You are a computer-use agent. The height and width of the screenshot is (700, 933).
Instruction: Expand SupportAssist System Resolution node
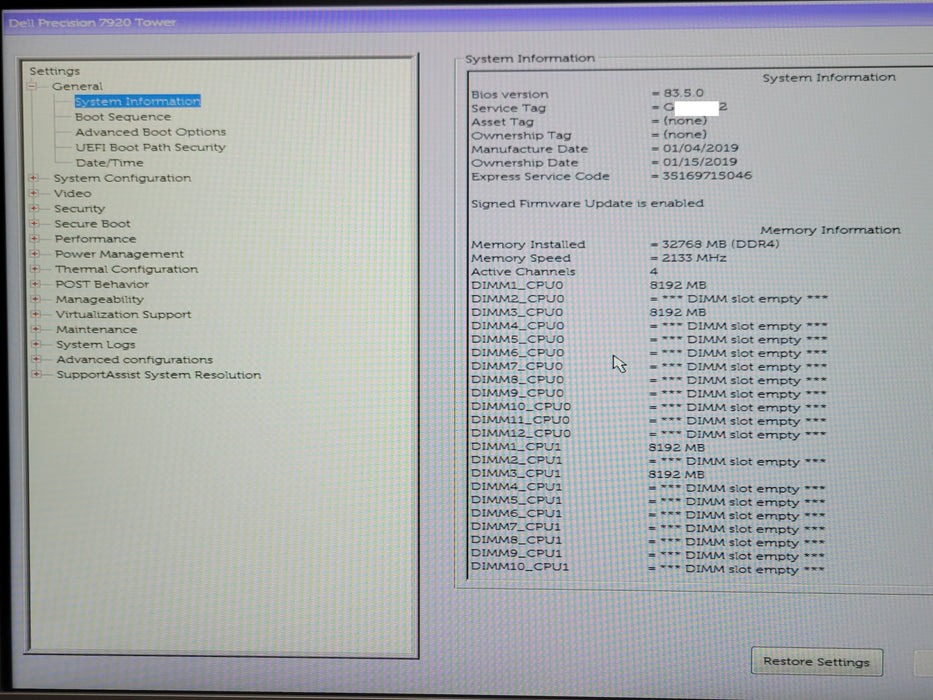(x=36, y=374)
